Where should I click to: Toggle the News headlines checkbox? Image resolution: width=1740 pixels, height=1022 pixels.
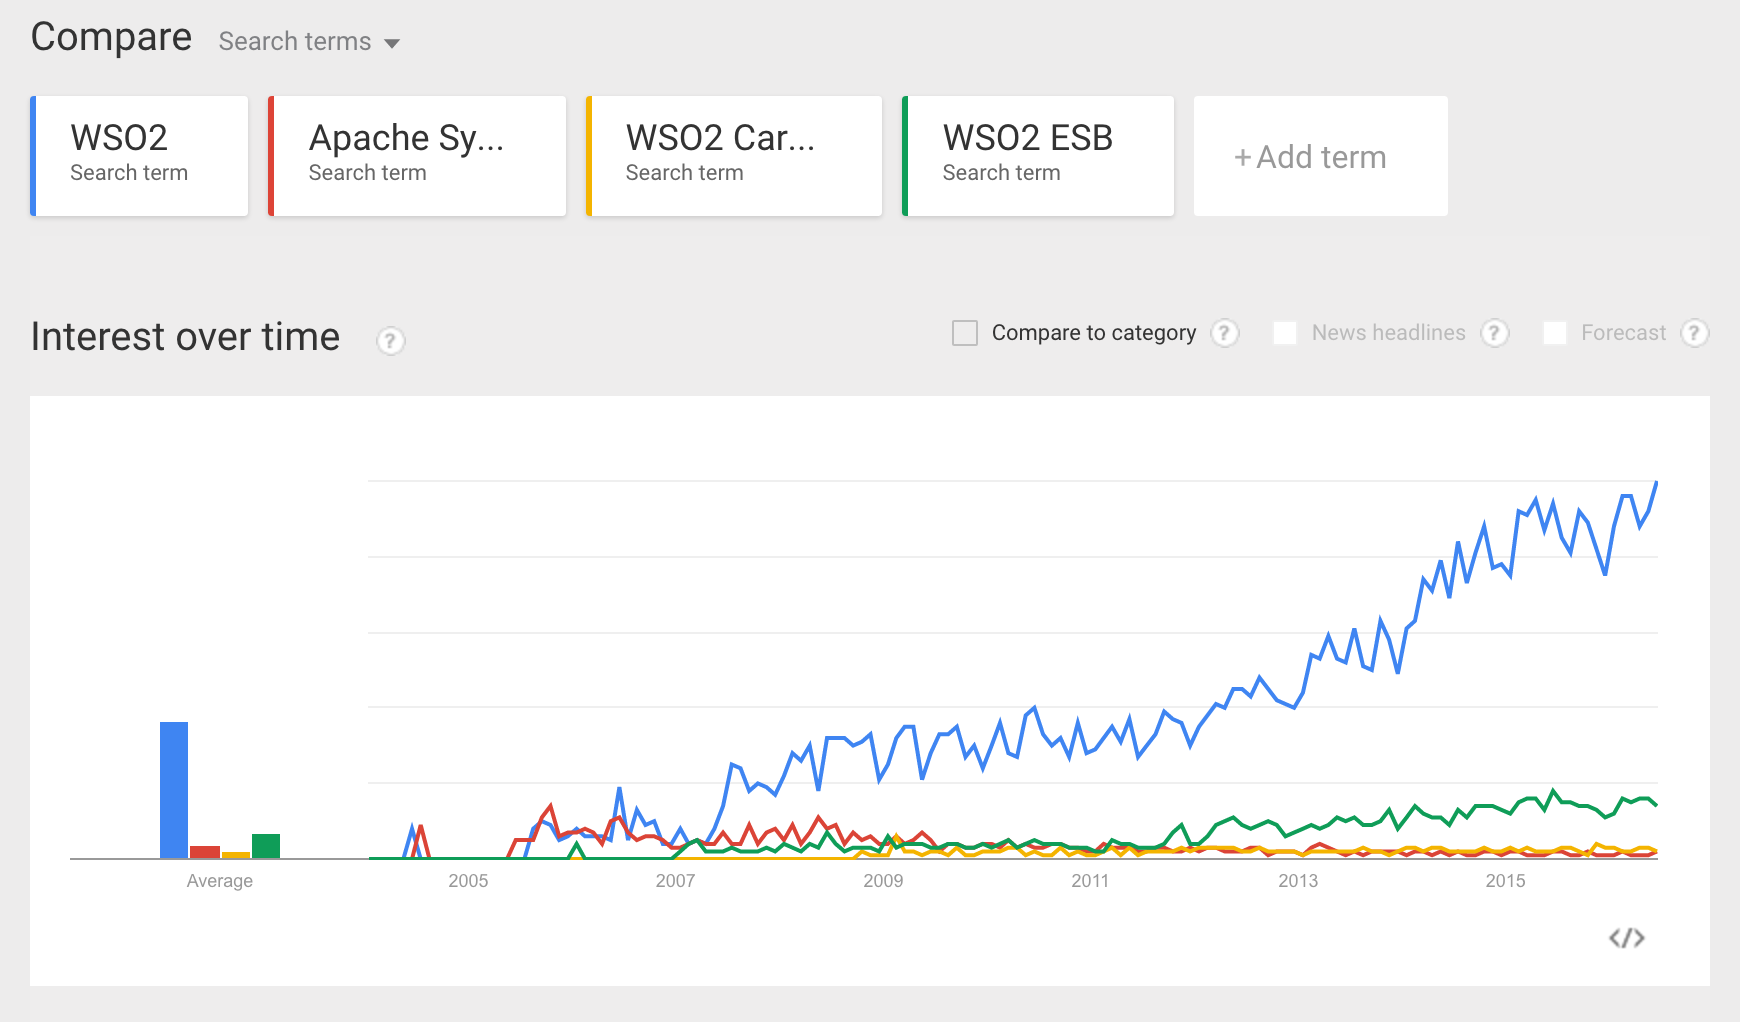(1285, 333)
